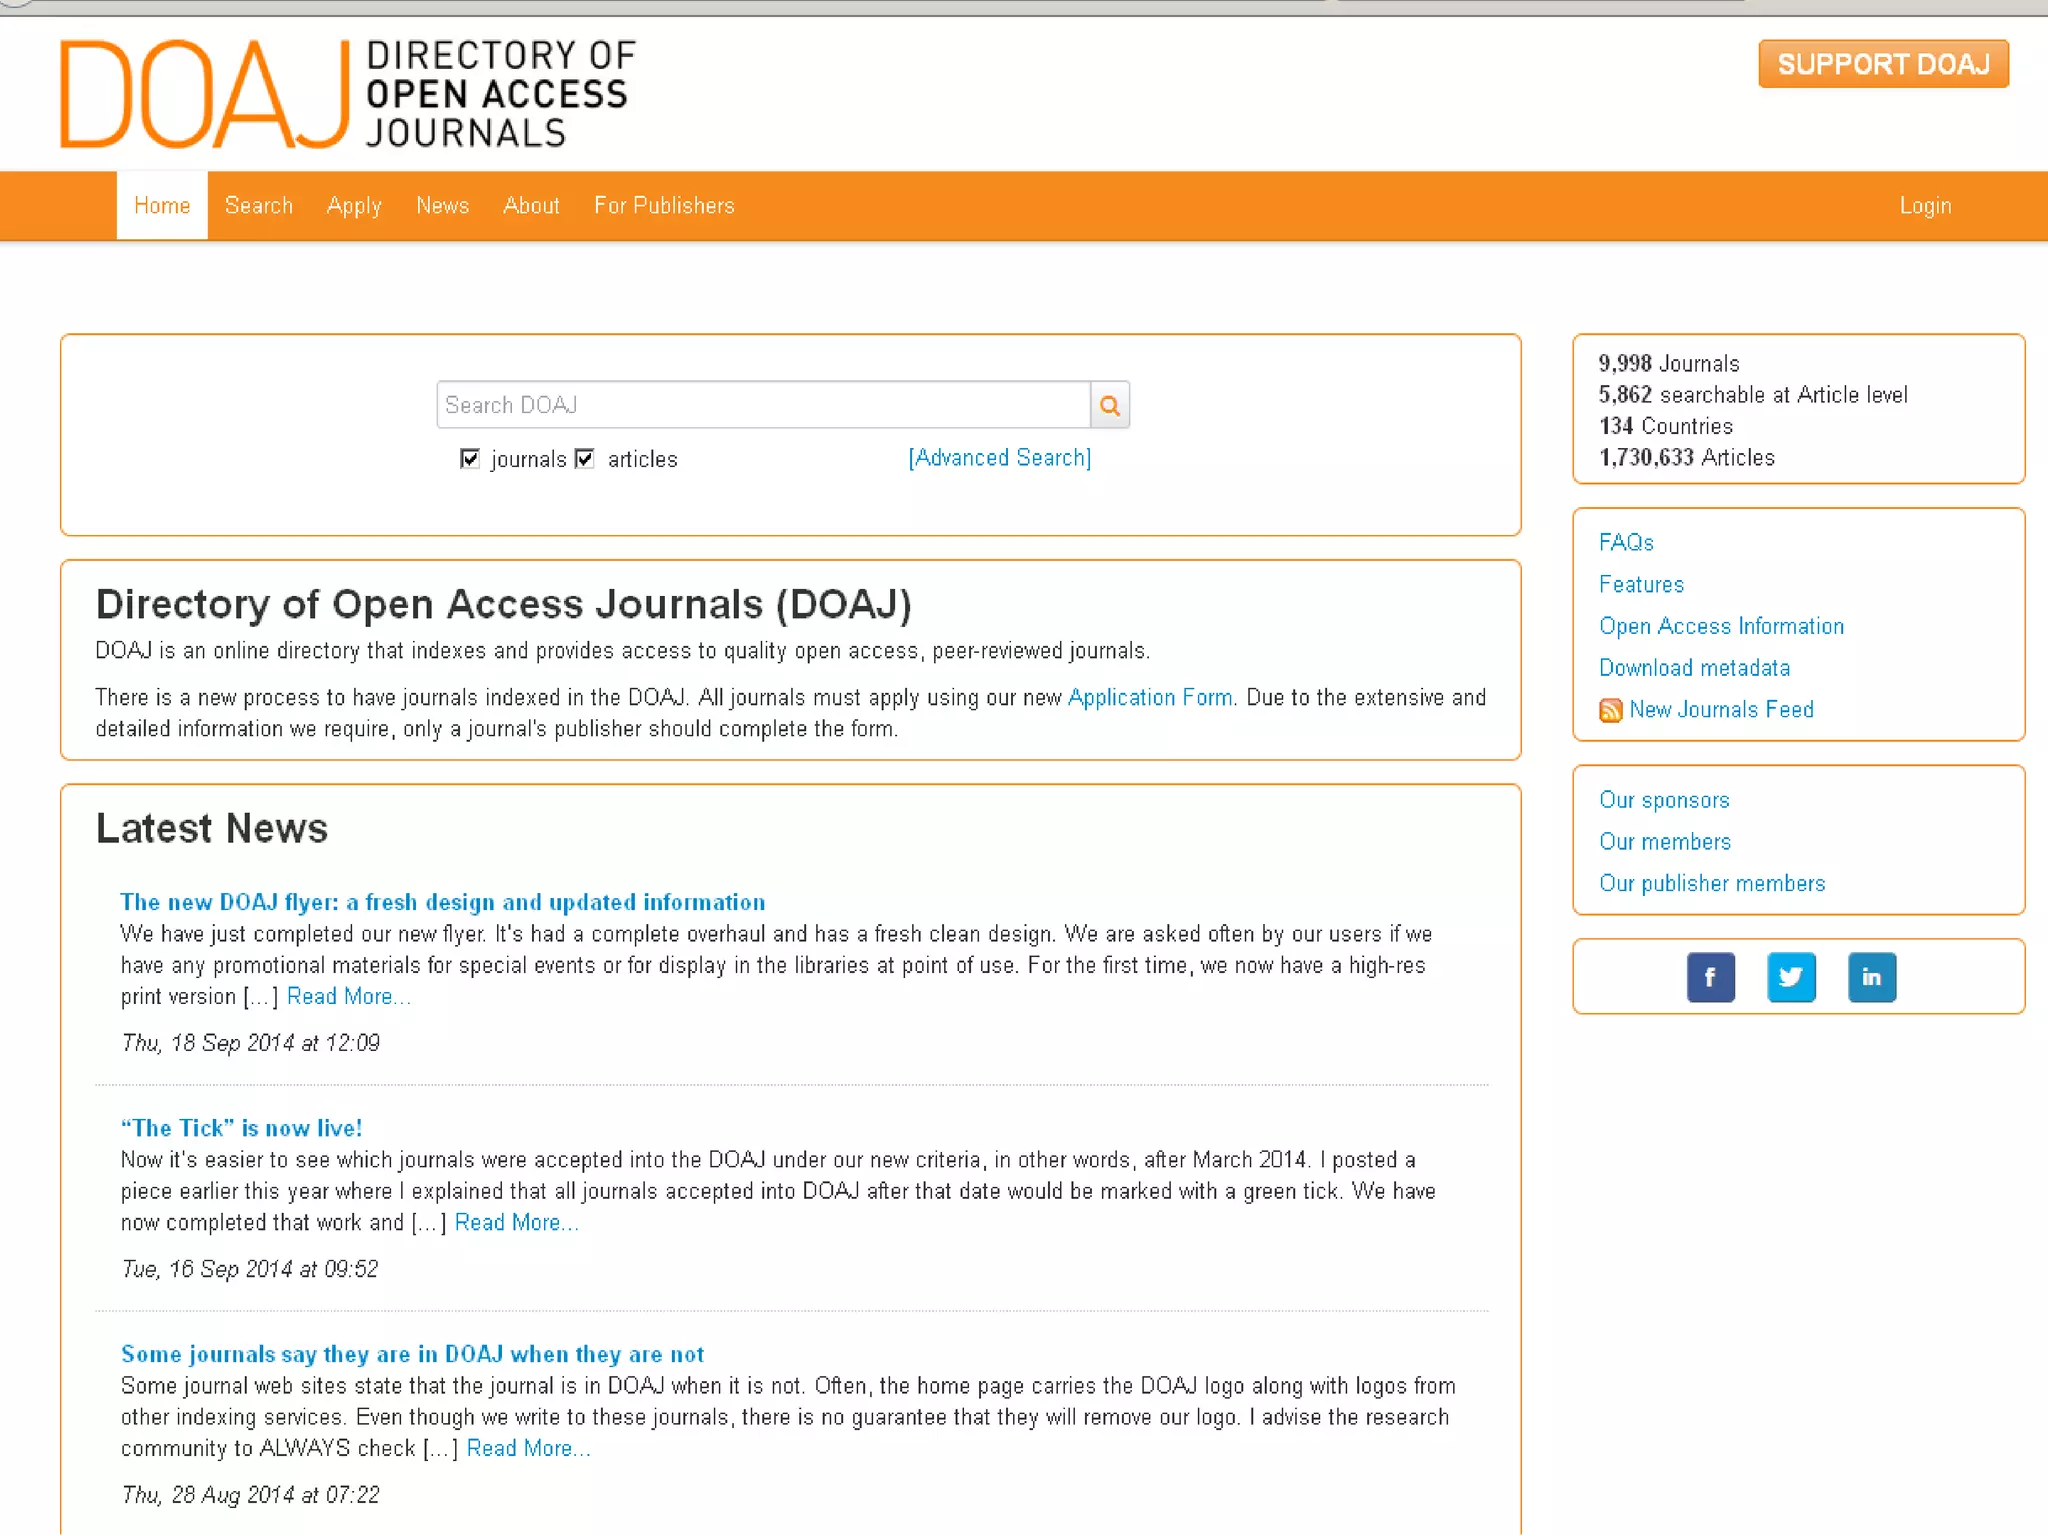Image resolution: width=2048 pixels, height=1536 pixels.
Task: Open the Download metadata link
Action: 1694,668
